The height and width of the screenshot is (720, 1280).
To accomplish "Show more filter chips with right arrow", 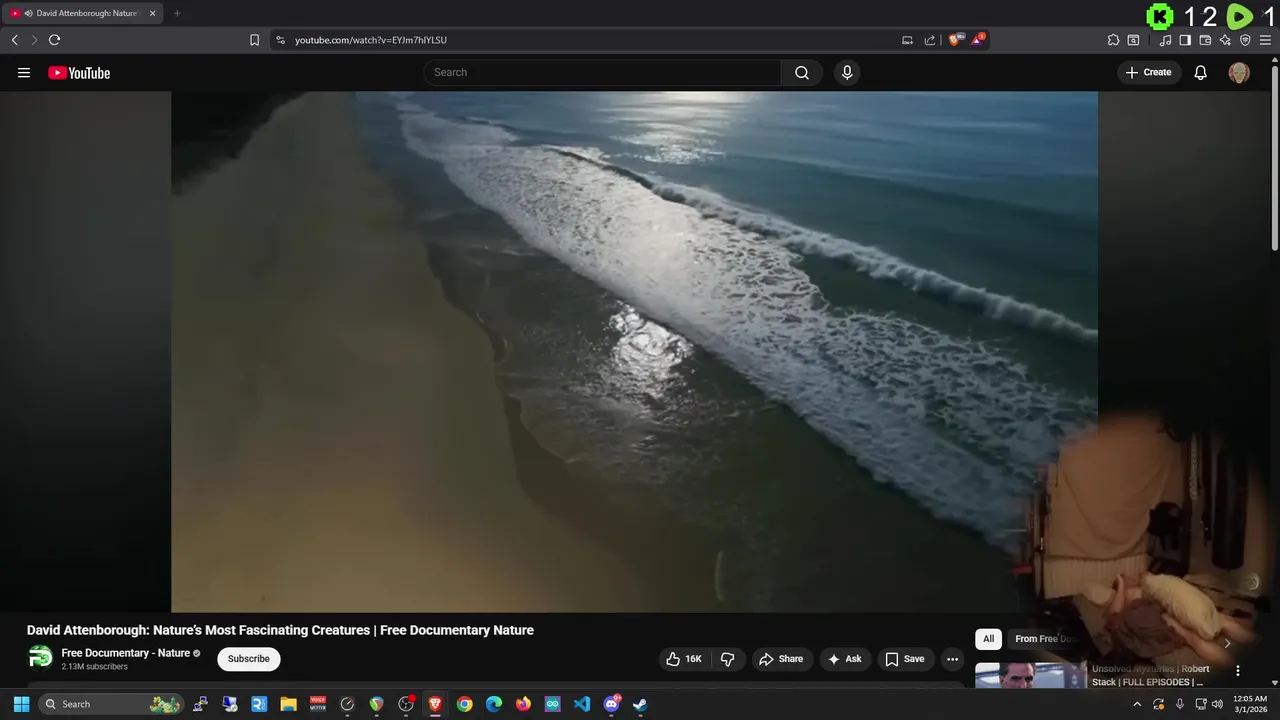I will (x=1227, y=643).
